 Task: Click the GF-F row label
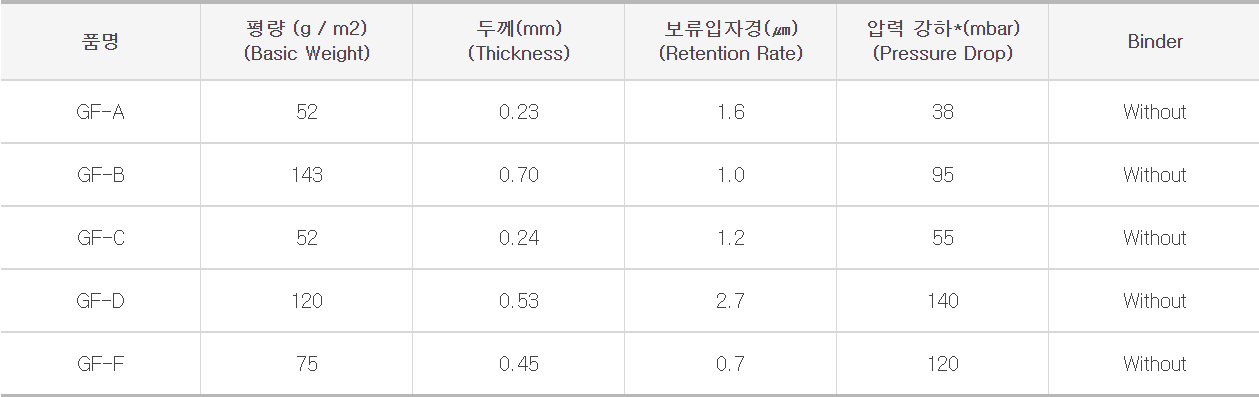(100, 364)
